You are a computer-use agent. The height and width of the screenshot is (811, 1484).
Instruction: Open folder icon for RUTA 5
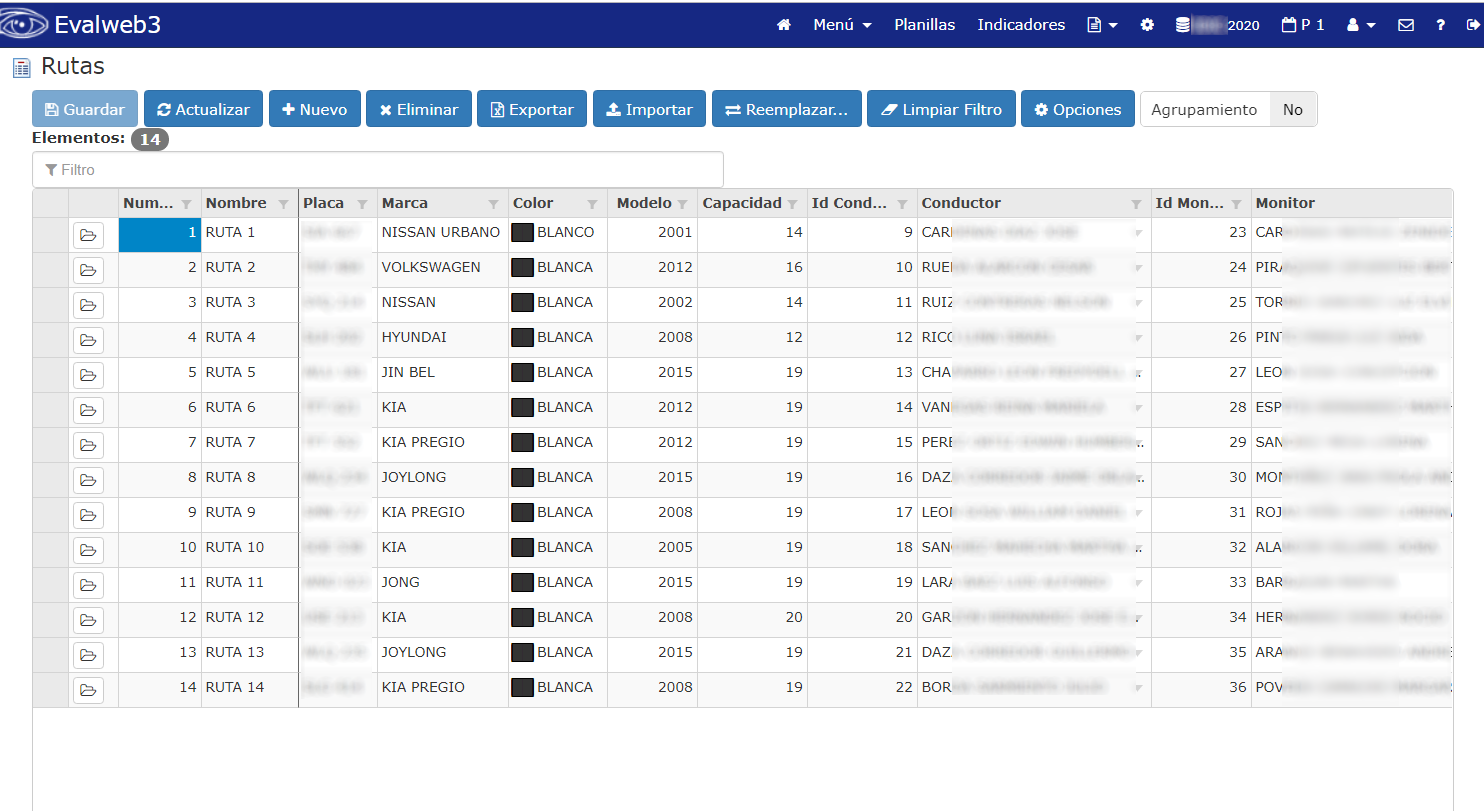pyautogui.click(x=88, y=376)
